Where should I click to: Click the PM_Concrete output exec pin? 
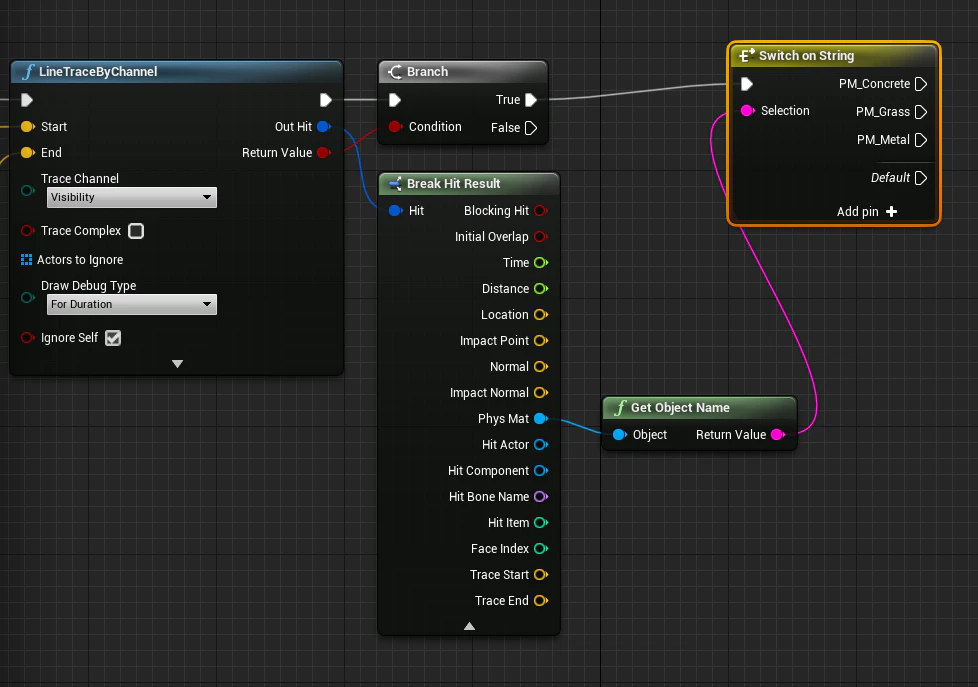coord(921,84)
